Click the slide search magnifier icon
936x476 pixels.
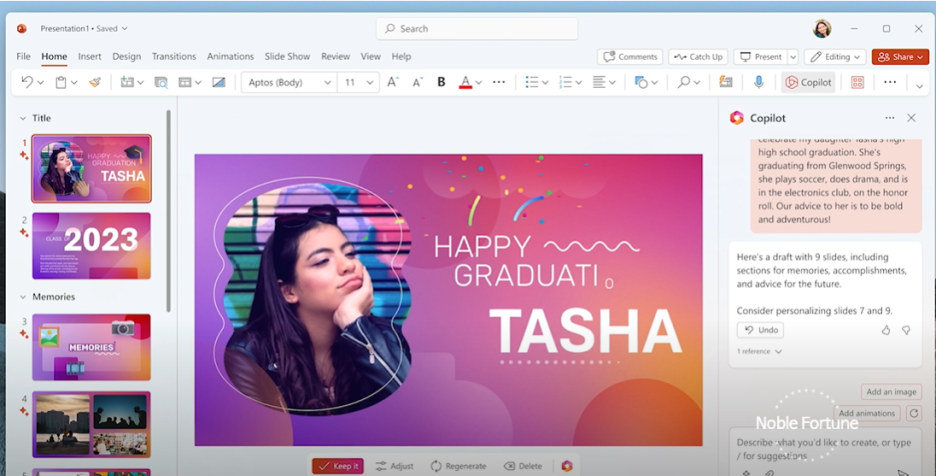(x=161, y=82)
